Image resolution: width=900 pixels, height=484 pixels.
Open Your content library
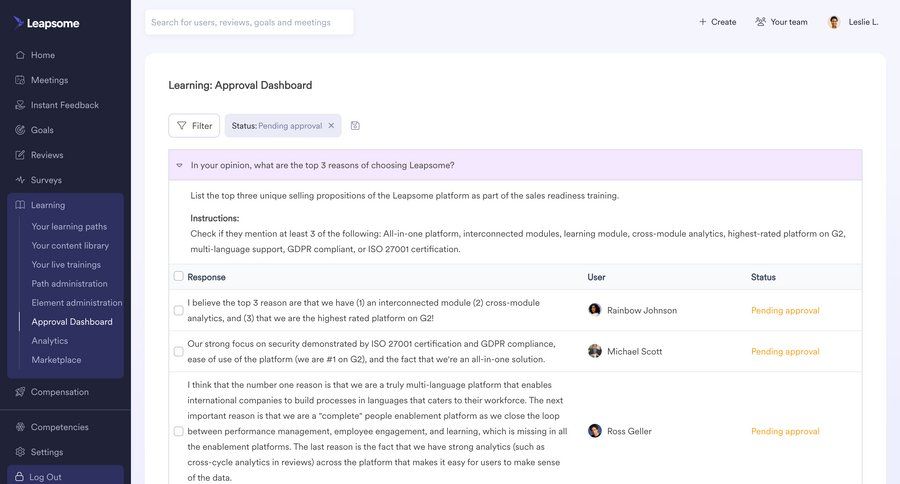click(70, 245)
